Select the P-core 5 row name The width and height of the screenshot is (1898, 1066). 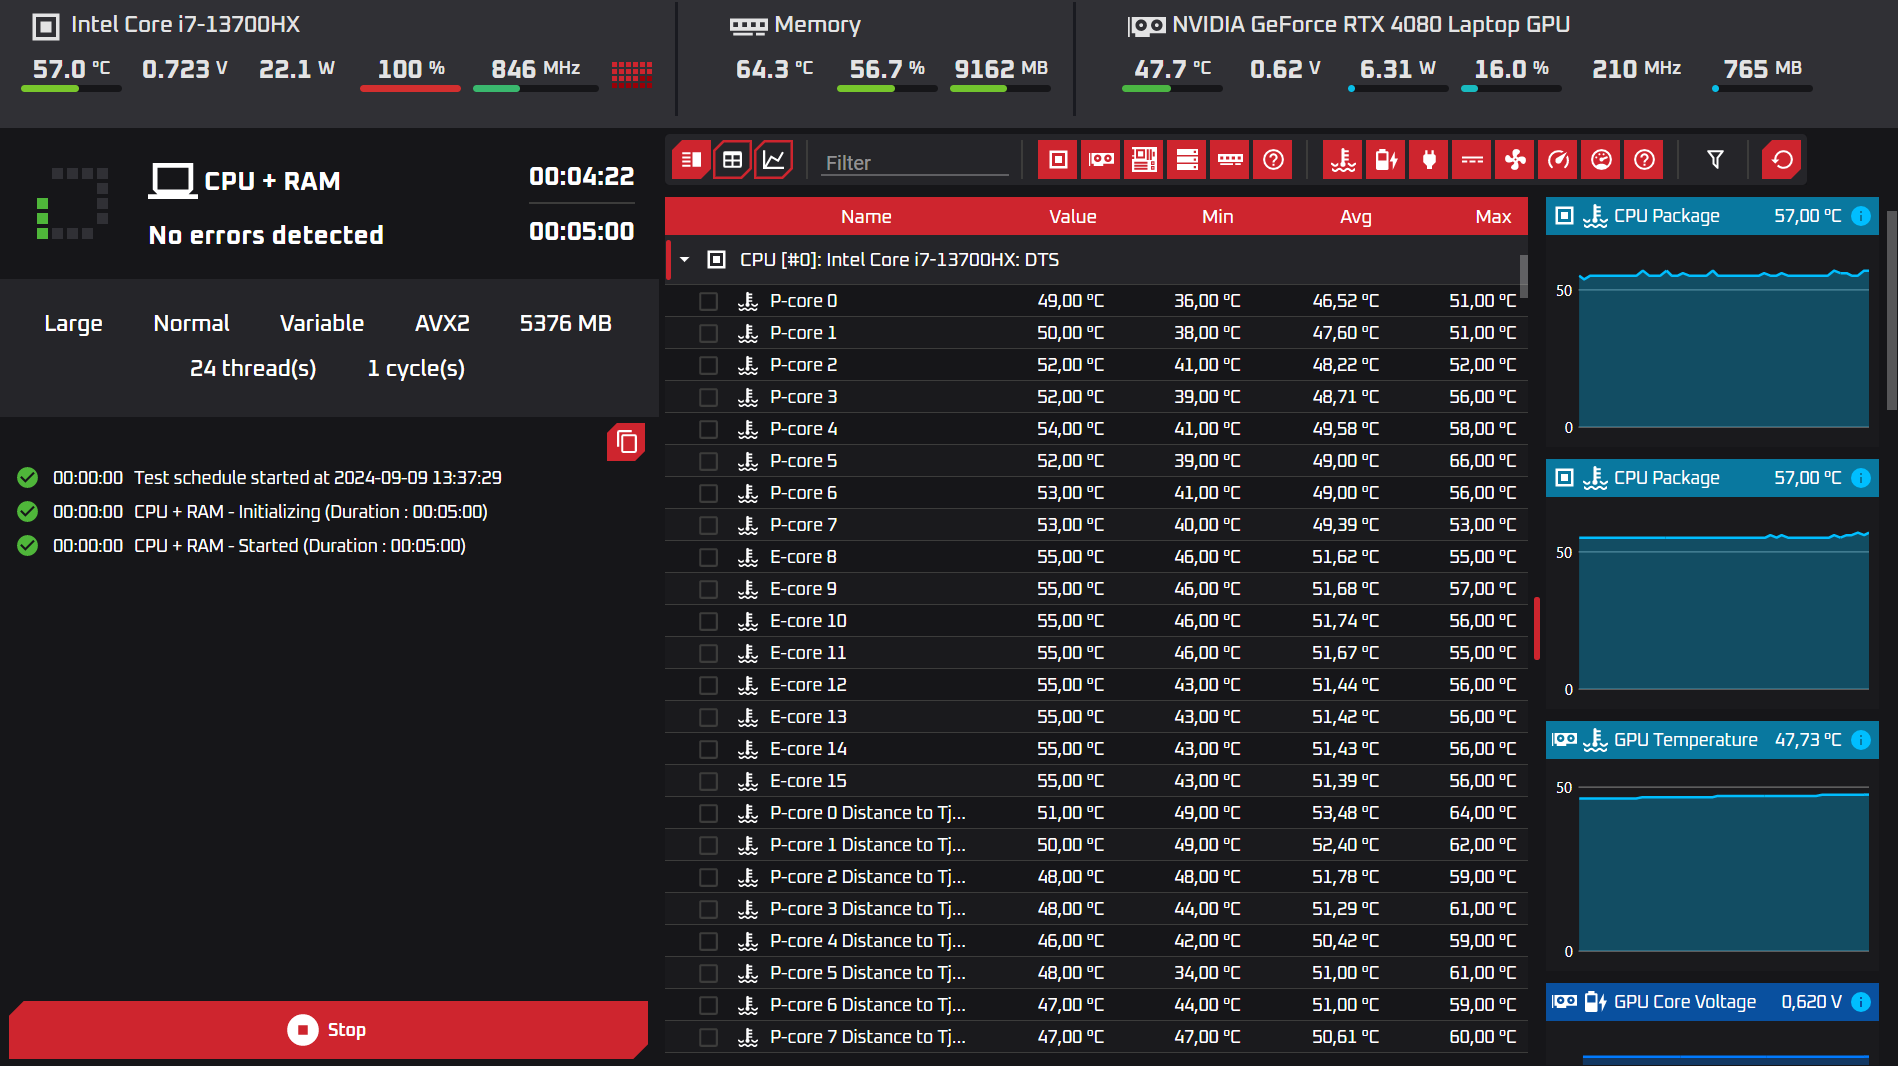point(803,461)
